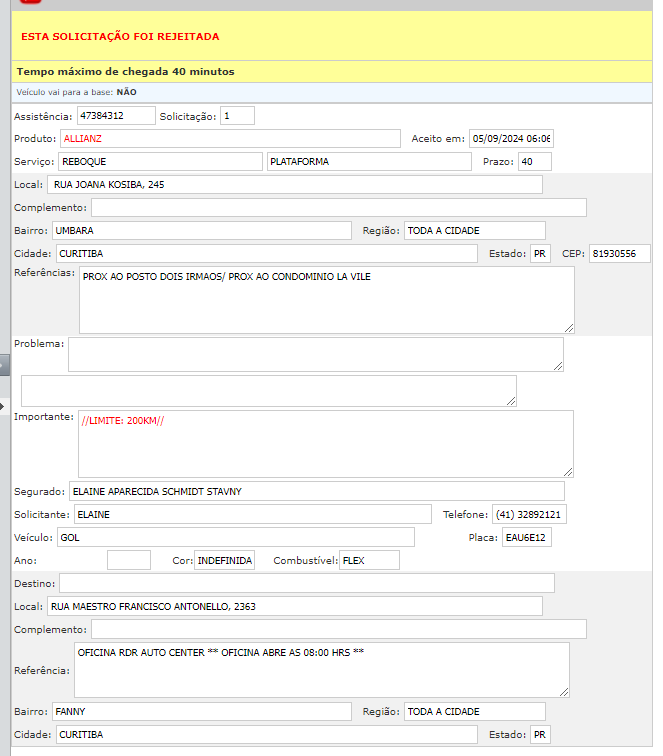This screenshot has height=756, width=663.
Task: Select the Solicitação field
Action: [x=237, y=116]
